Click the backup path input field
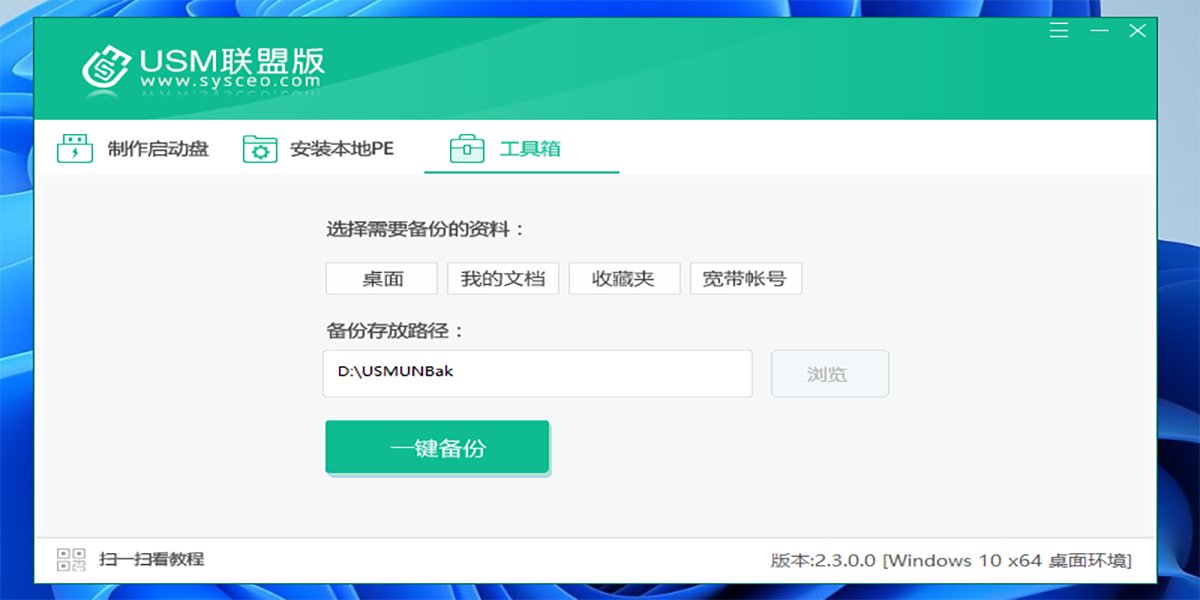 538,373
